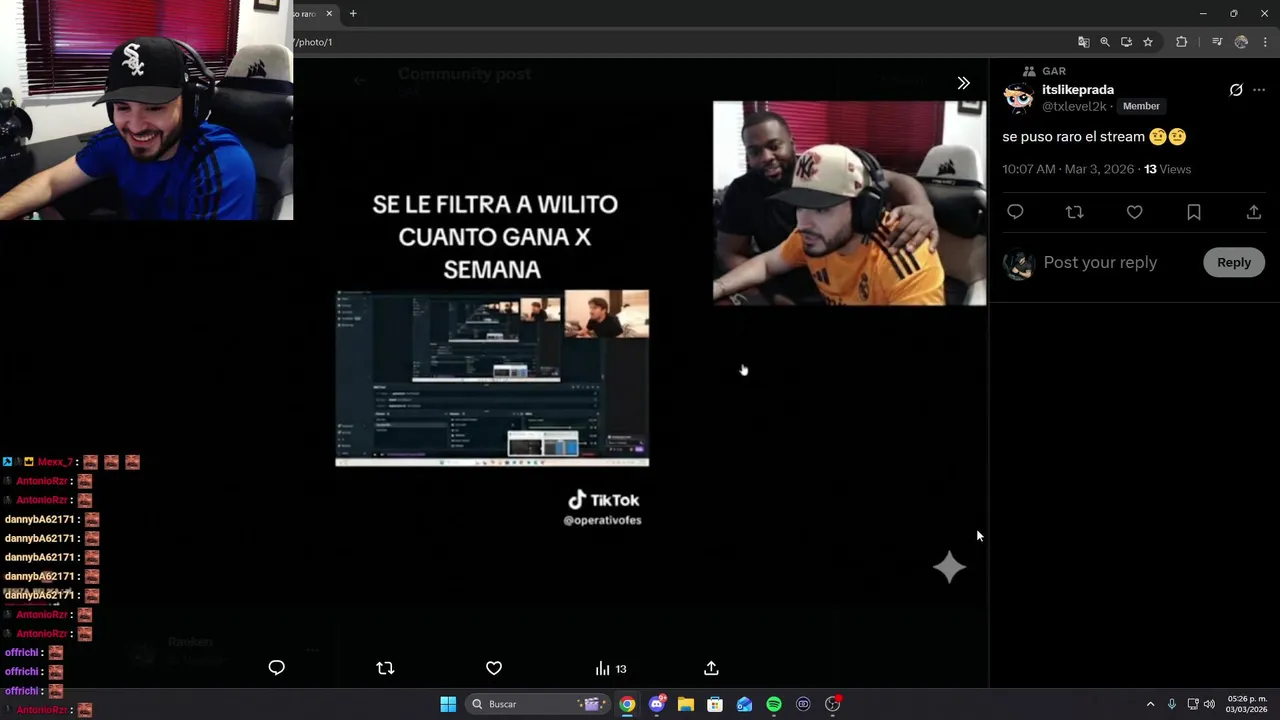Open File Explorer from the taskbar
Screen dimensions: 1280x720
686,704
